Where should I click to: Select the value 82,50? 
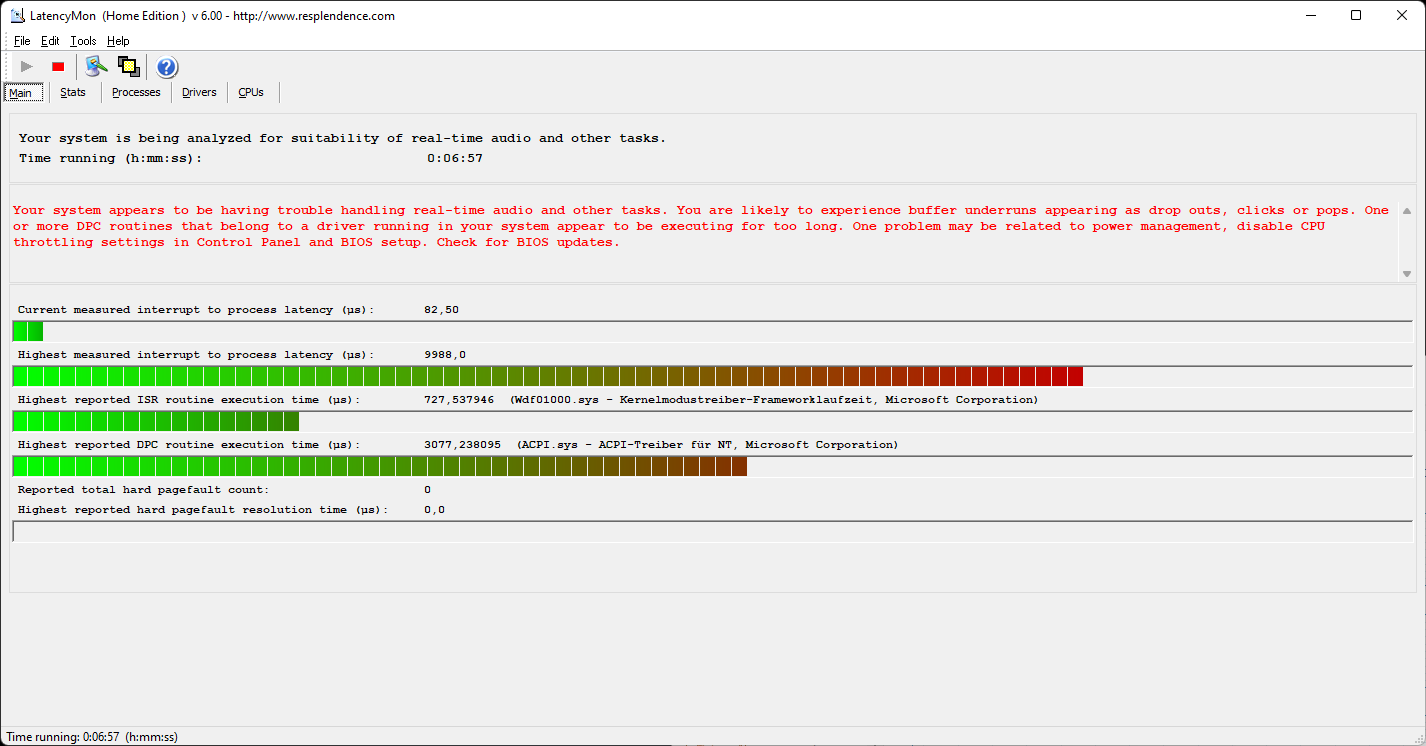[441, 310]
